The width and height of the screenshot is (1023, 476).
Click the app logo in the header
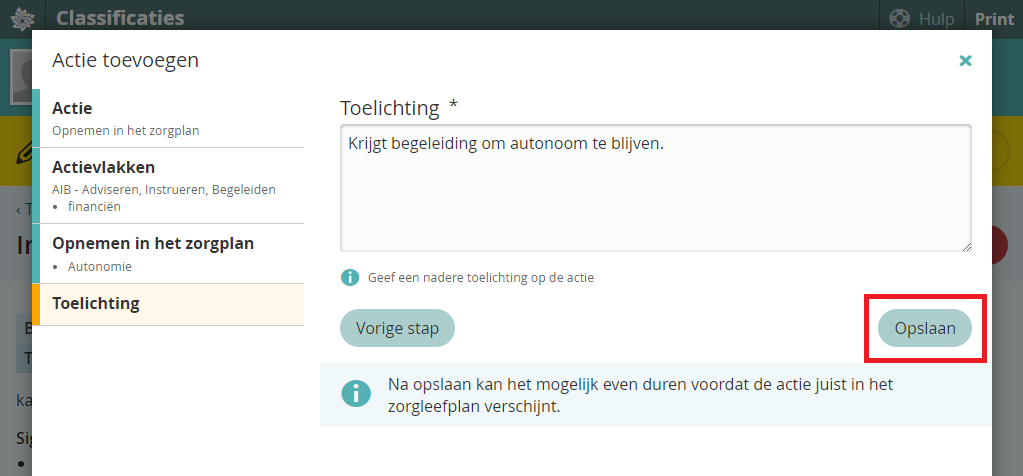pyautogui.click(x=22, y=18)
